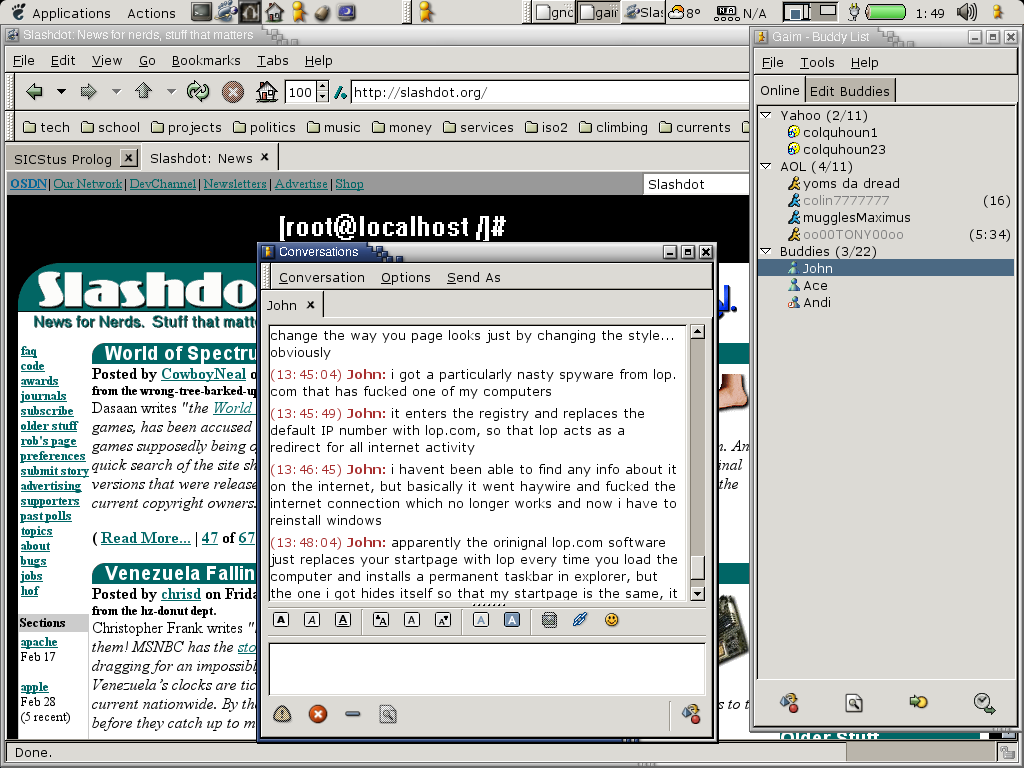Image resolution: width=1024 pixels, height=768 pixels.
Task: Open the Tools menu in Buddy List
Action: click(817, 63)
